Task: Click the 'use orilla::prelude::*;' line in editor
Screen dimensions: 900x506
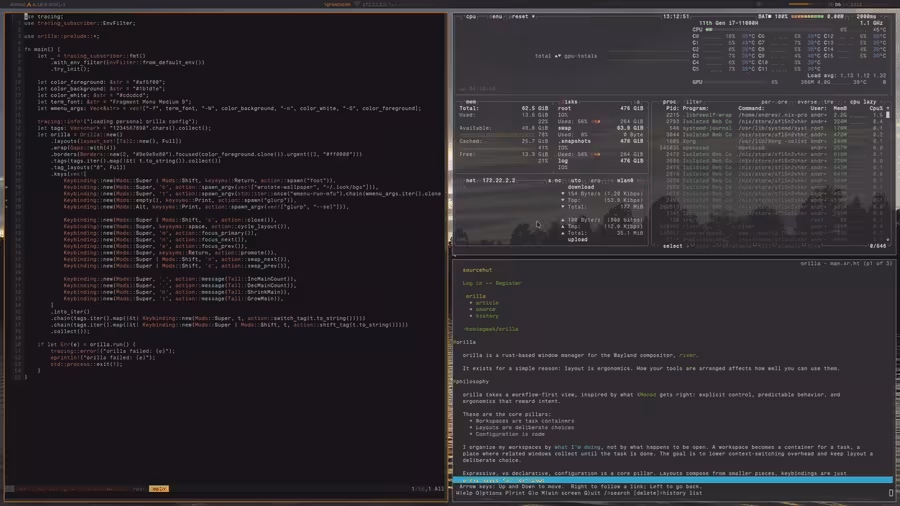Action: [x=61, y=36]
